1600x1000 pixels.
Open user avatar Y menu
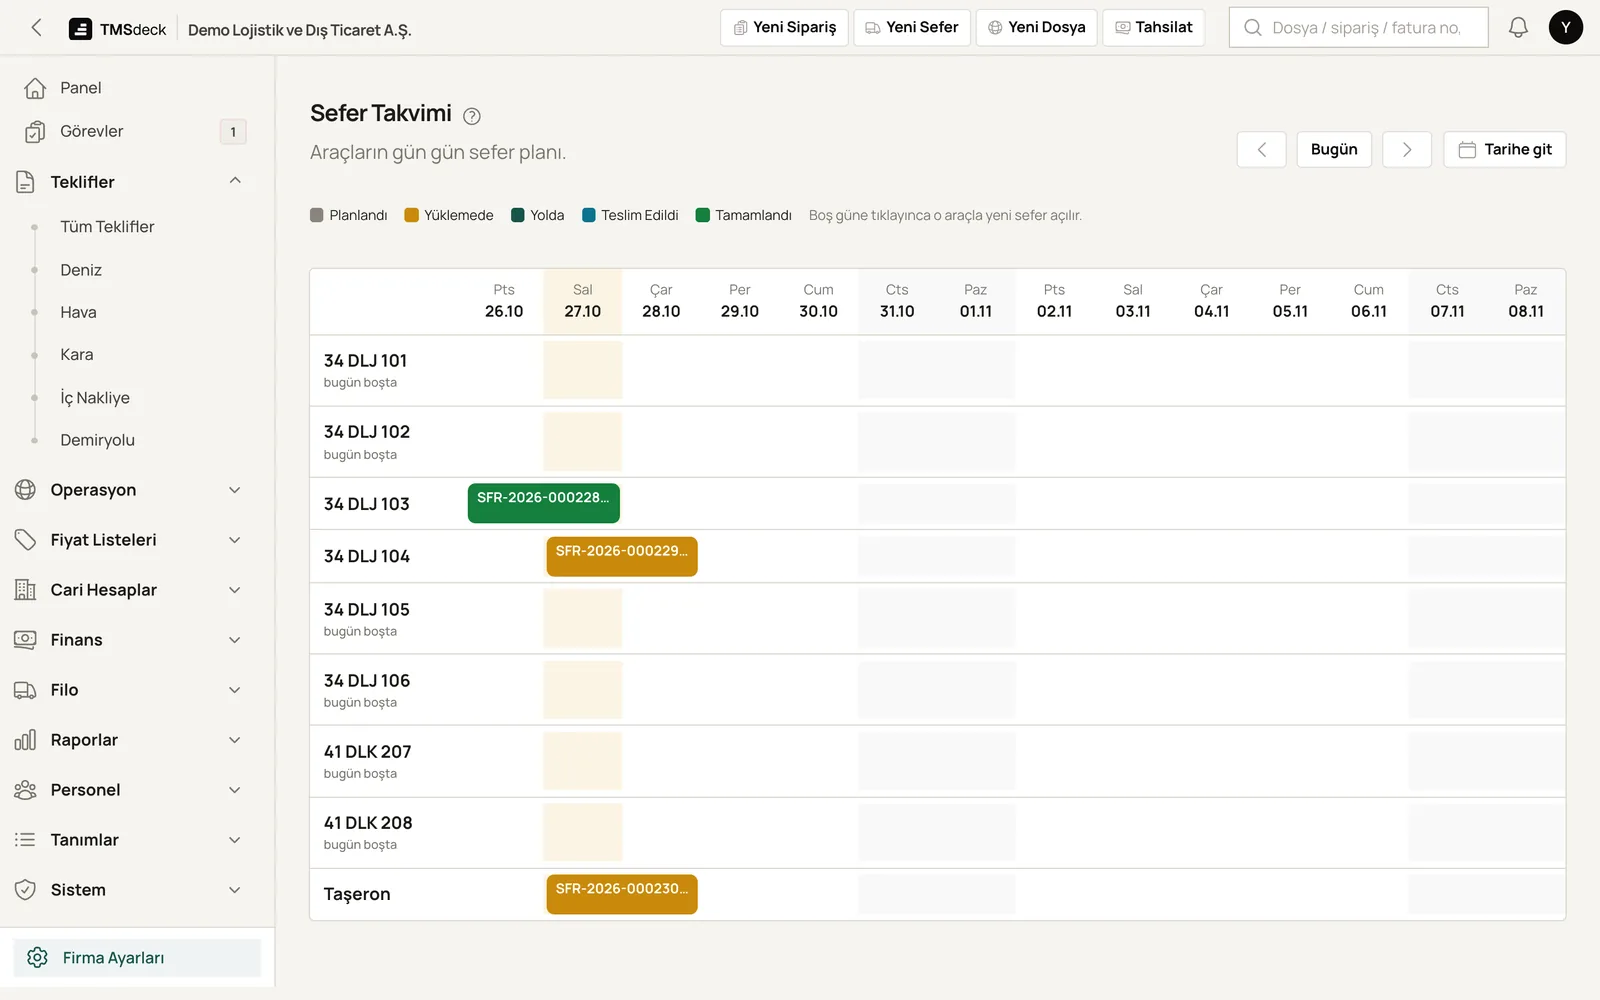(x=1565, y=28)
